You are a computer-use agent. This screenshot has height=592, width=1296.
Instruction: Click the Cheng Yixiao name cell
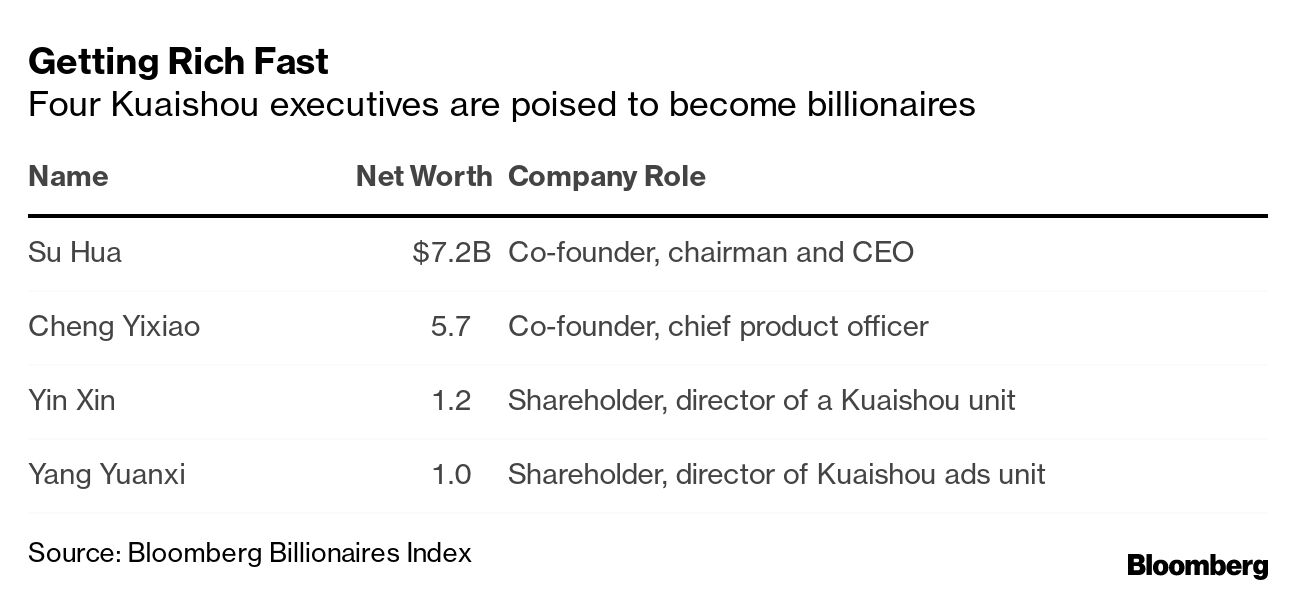pyautogui.click(x=114, y=326)
